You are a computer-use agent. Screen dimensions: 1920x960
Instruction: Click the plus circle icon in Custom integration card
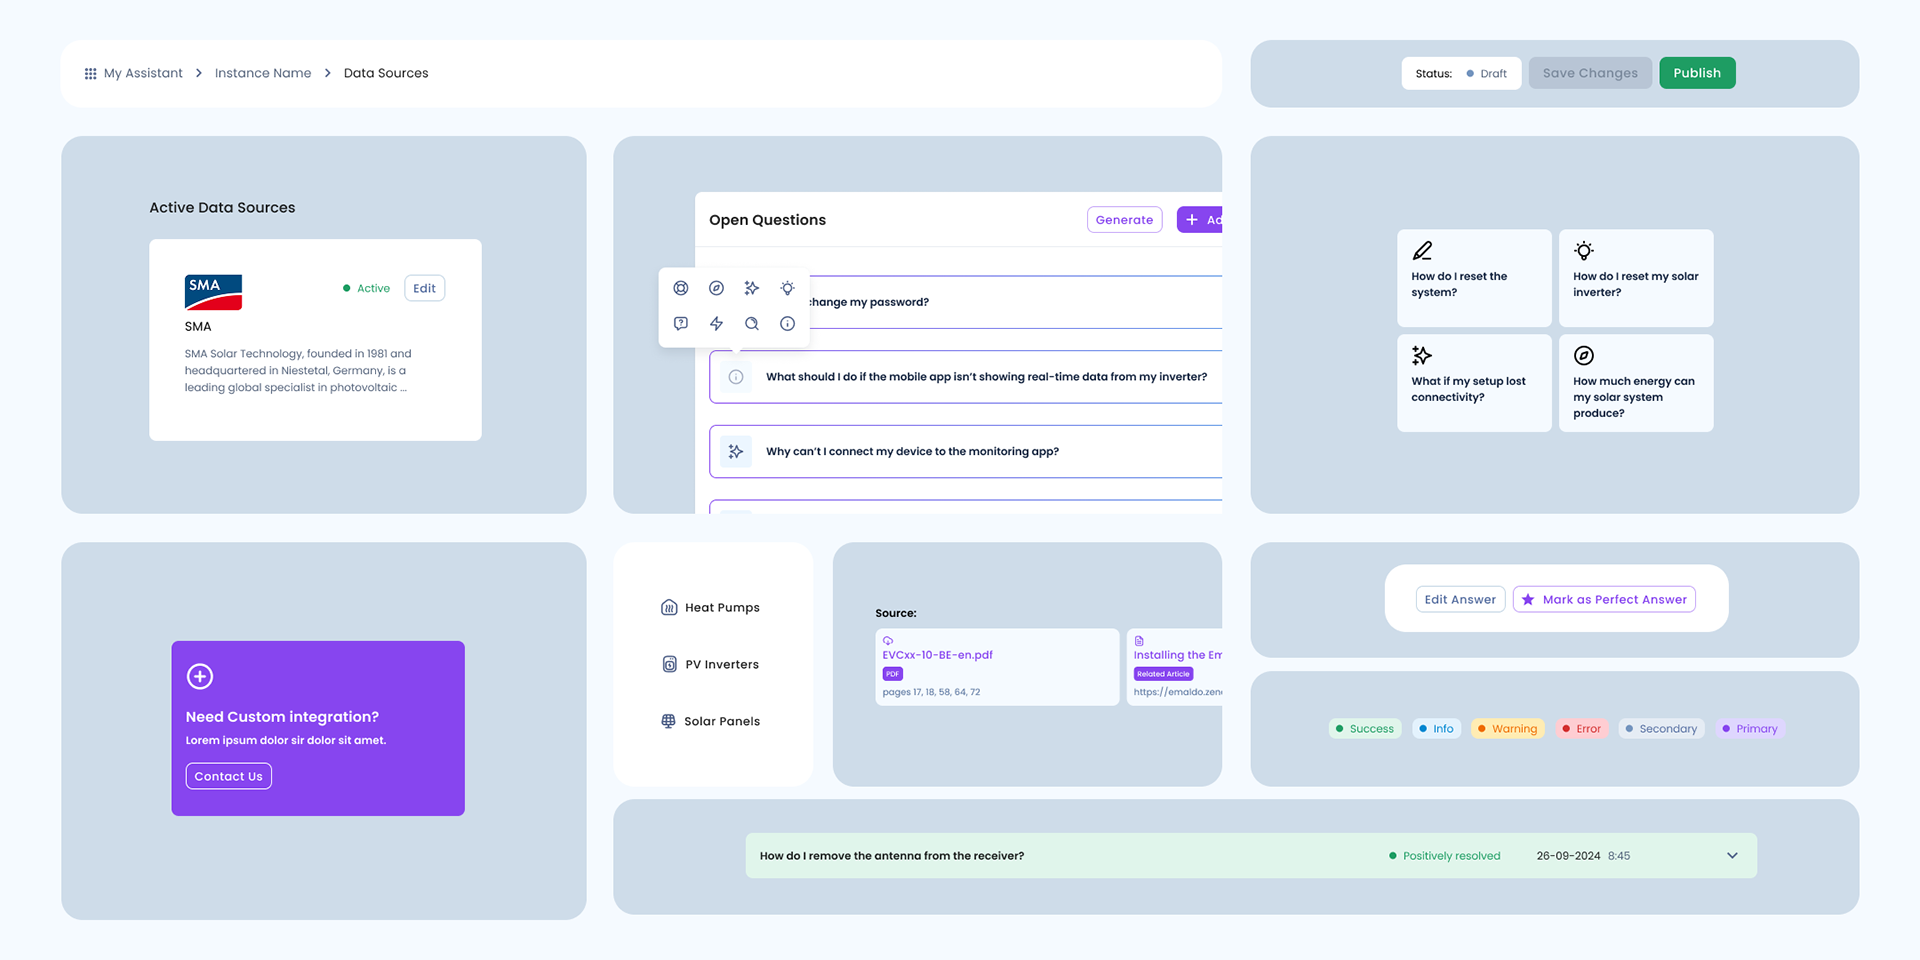pos(200,676)
